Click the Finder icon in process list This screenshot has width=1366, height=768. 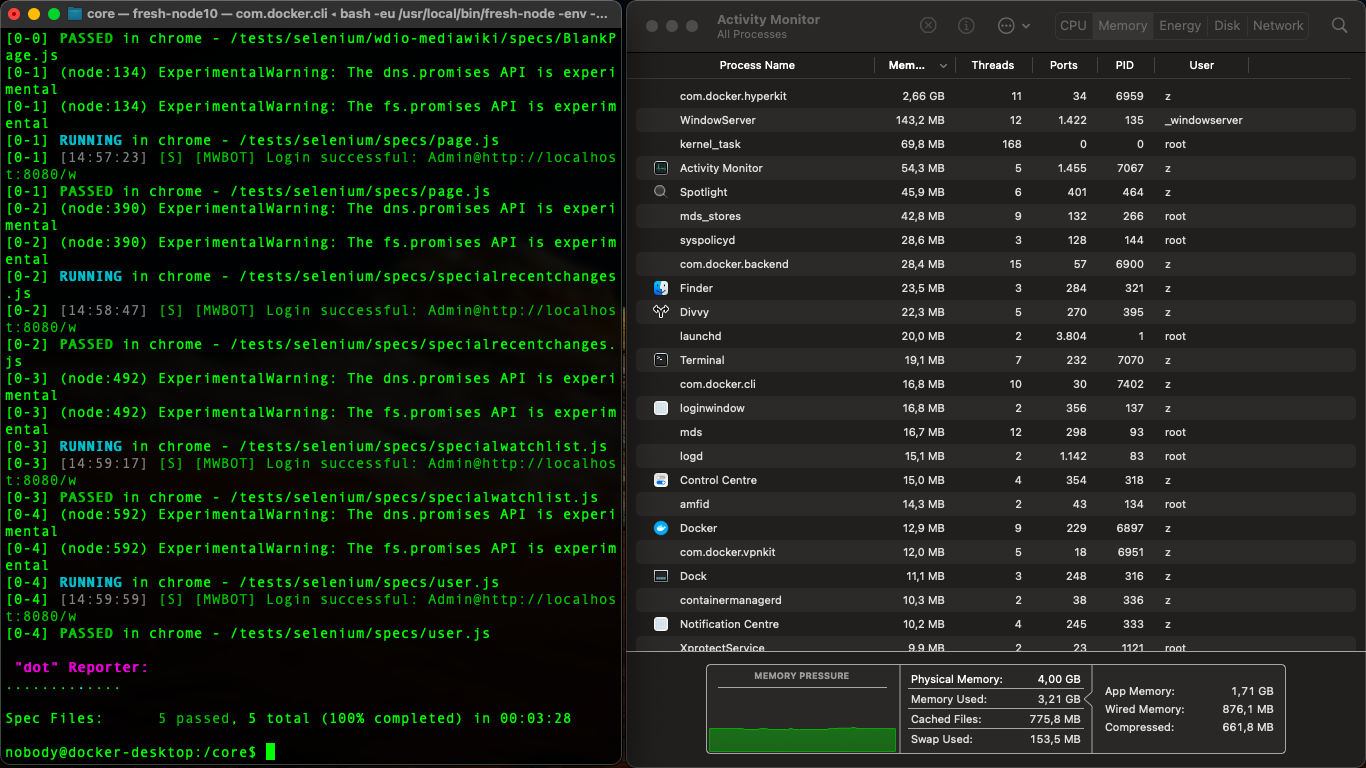[660, 288]
